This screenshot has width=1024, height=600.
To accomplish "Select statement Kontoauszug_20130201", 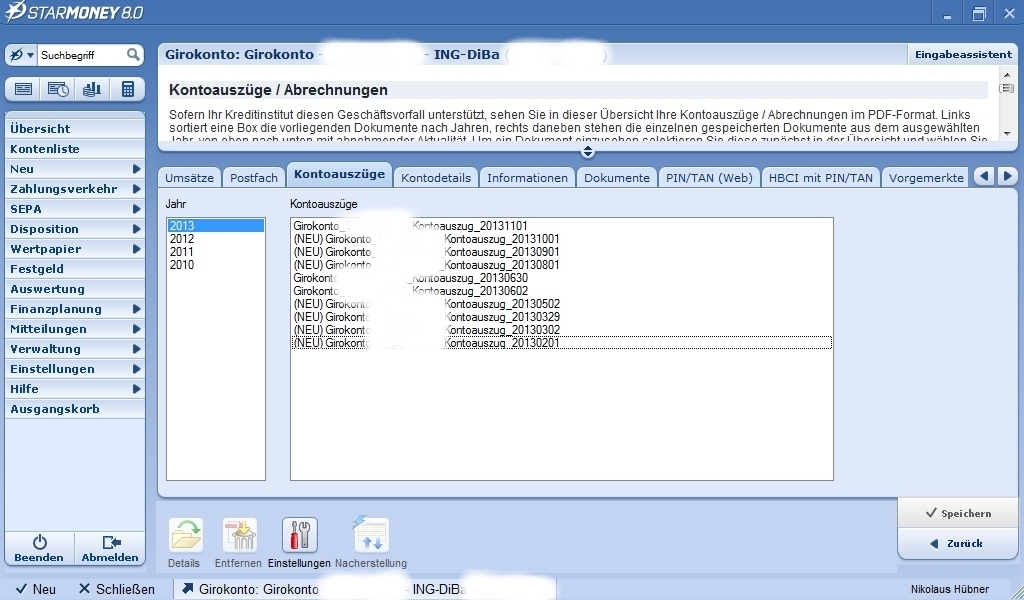I will point(562,343).
